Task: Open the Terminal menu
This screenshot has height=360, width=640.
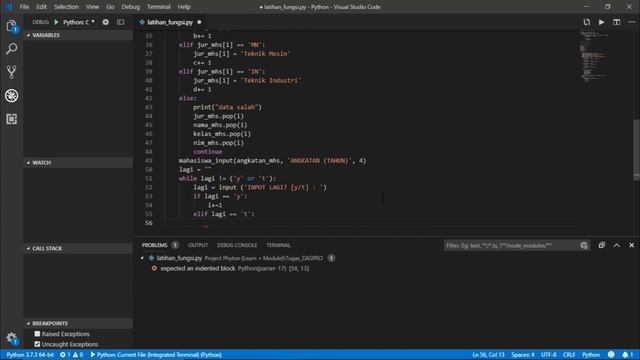Action: (x=159, y=7)
